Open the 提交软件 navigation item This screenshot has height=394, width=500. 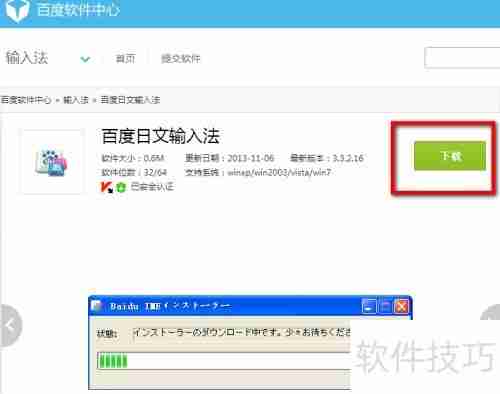click(x=181, y=59)
